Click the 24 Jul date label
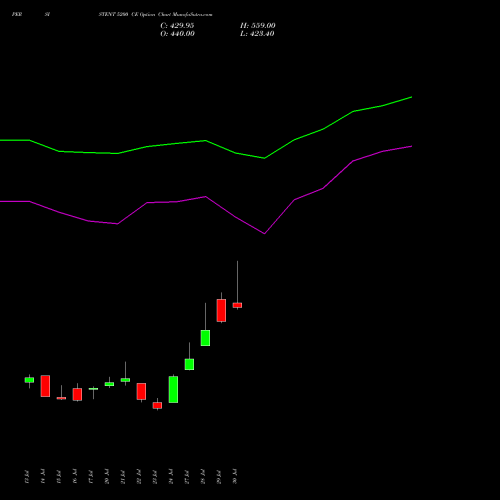Screen dimensions: 500x500 click(171, 476)
